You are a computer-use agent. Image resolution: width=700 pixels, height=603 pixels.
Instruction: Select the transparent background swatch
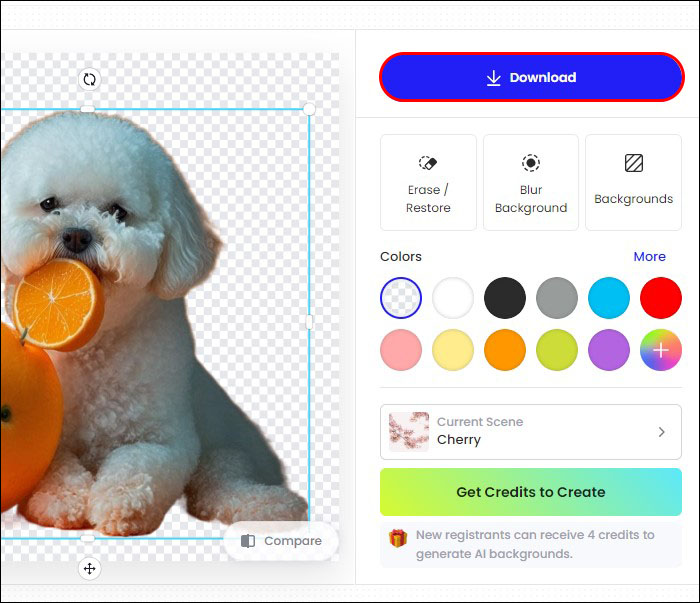(401, 298)
